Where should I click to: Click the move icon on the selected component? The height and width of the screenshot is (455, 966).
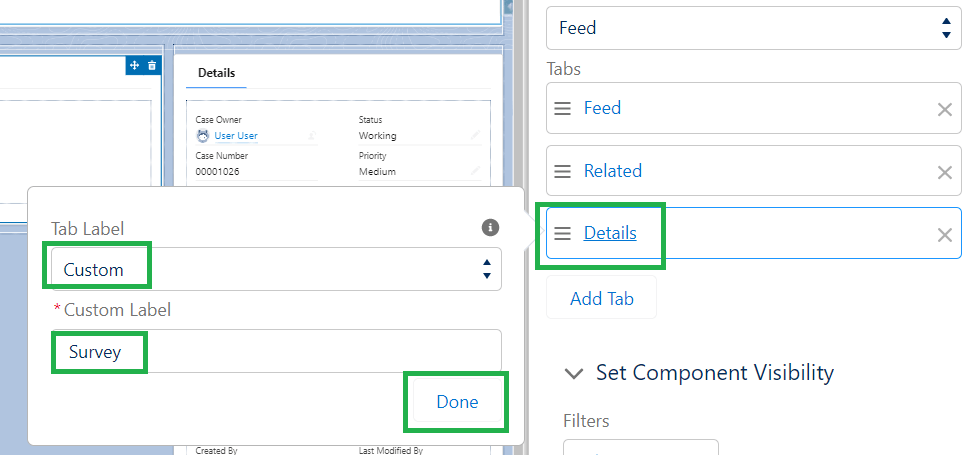pos(133,65)
